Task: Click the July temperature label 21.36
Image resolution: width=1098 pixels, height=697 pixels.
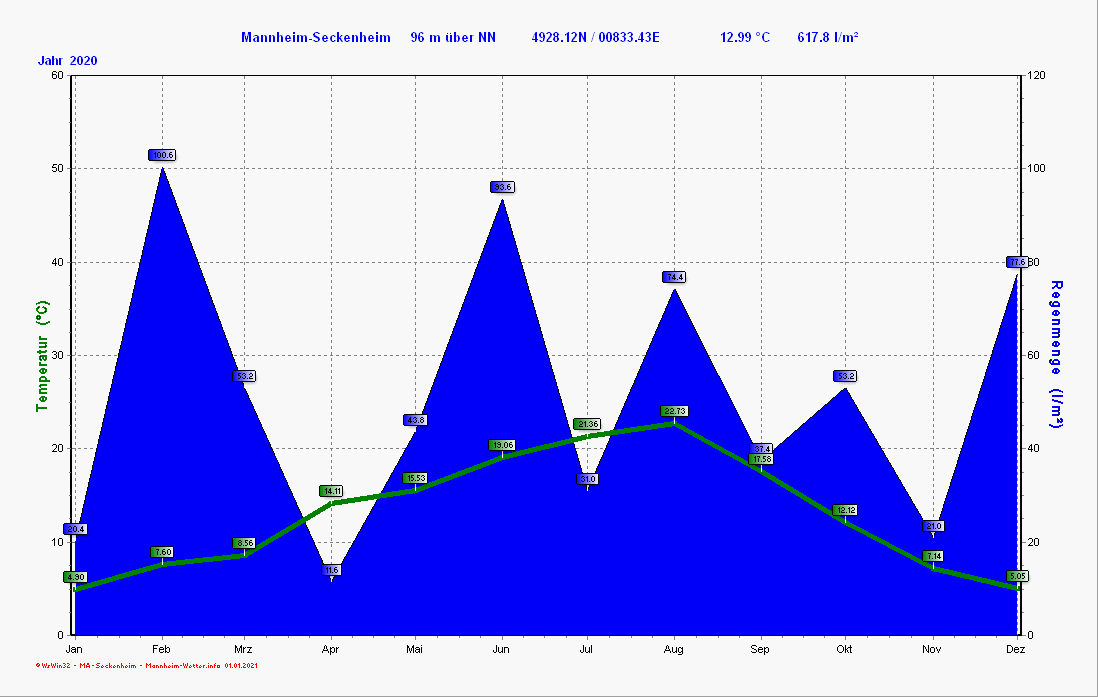Action: coord(587,424)
